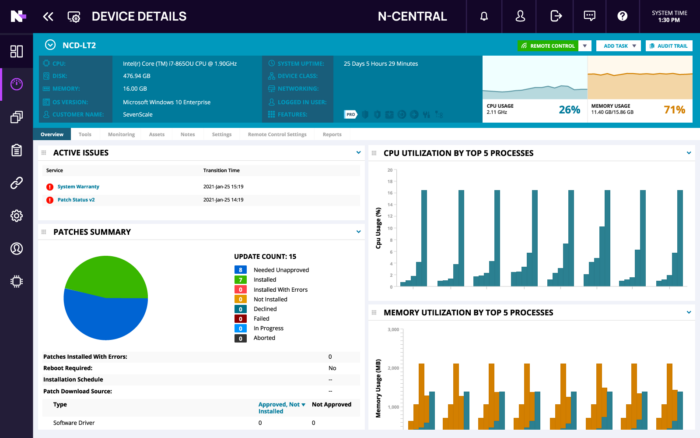Open the chat feedback icon
The width and height of the screenshot is (700, 438).
589,17
